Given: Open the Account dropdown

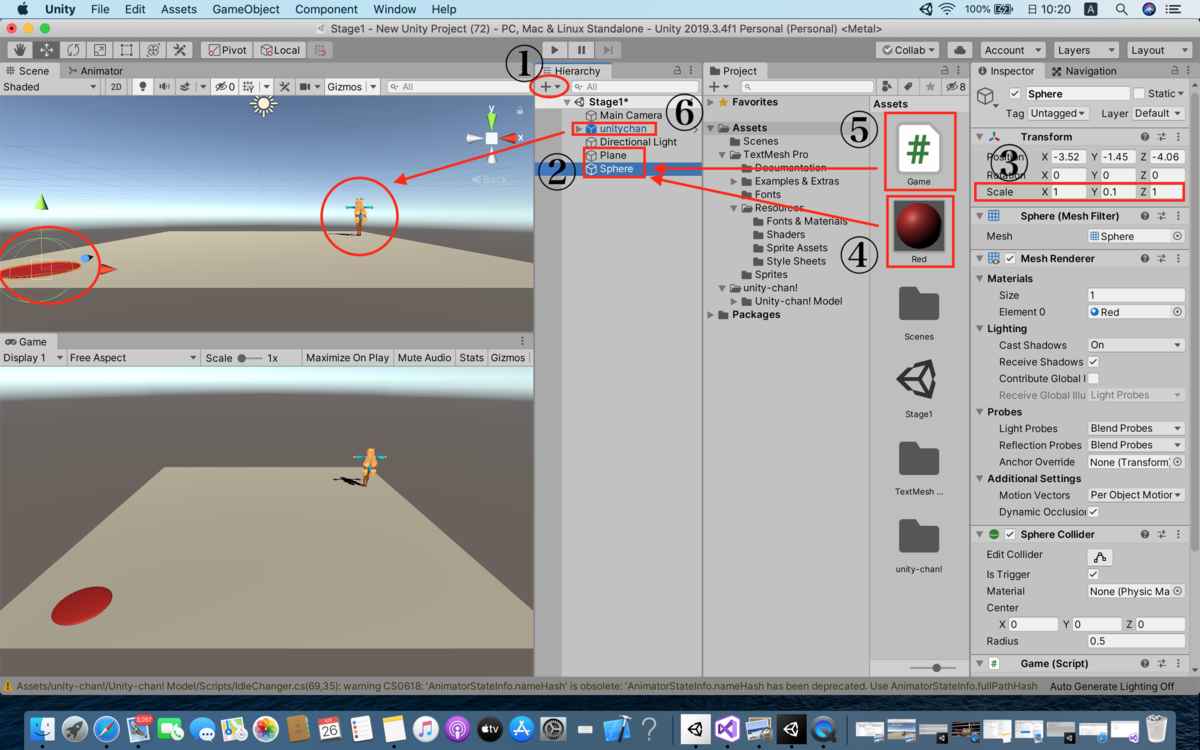Looking at the screenshot, I should coord(1012,50).
